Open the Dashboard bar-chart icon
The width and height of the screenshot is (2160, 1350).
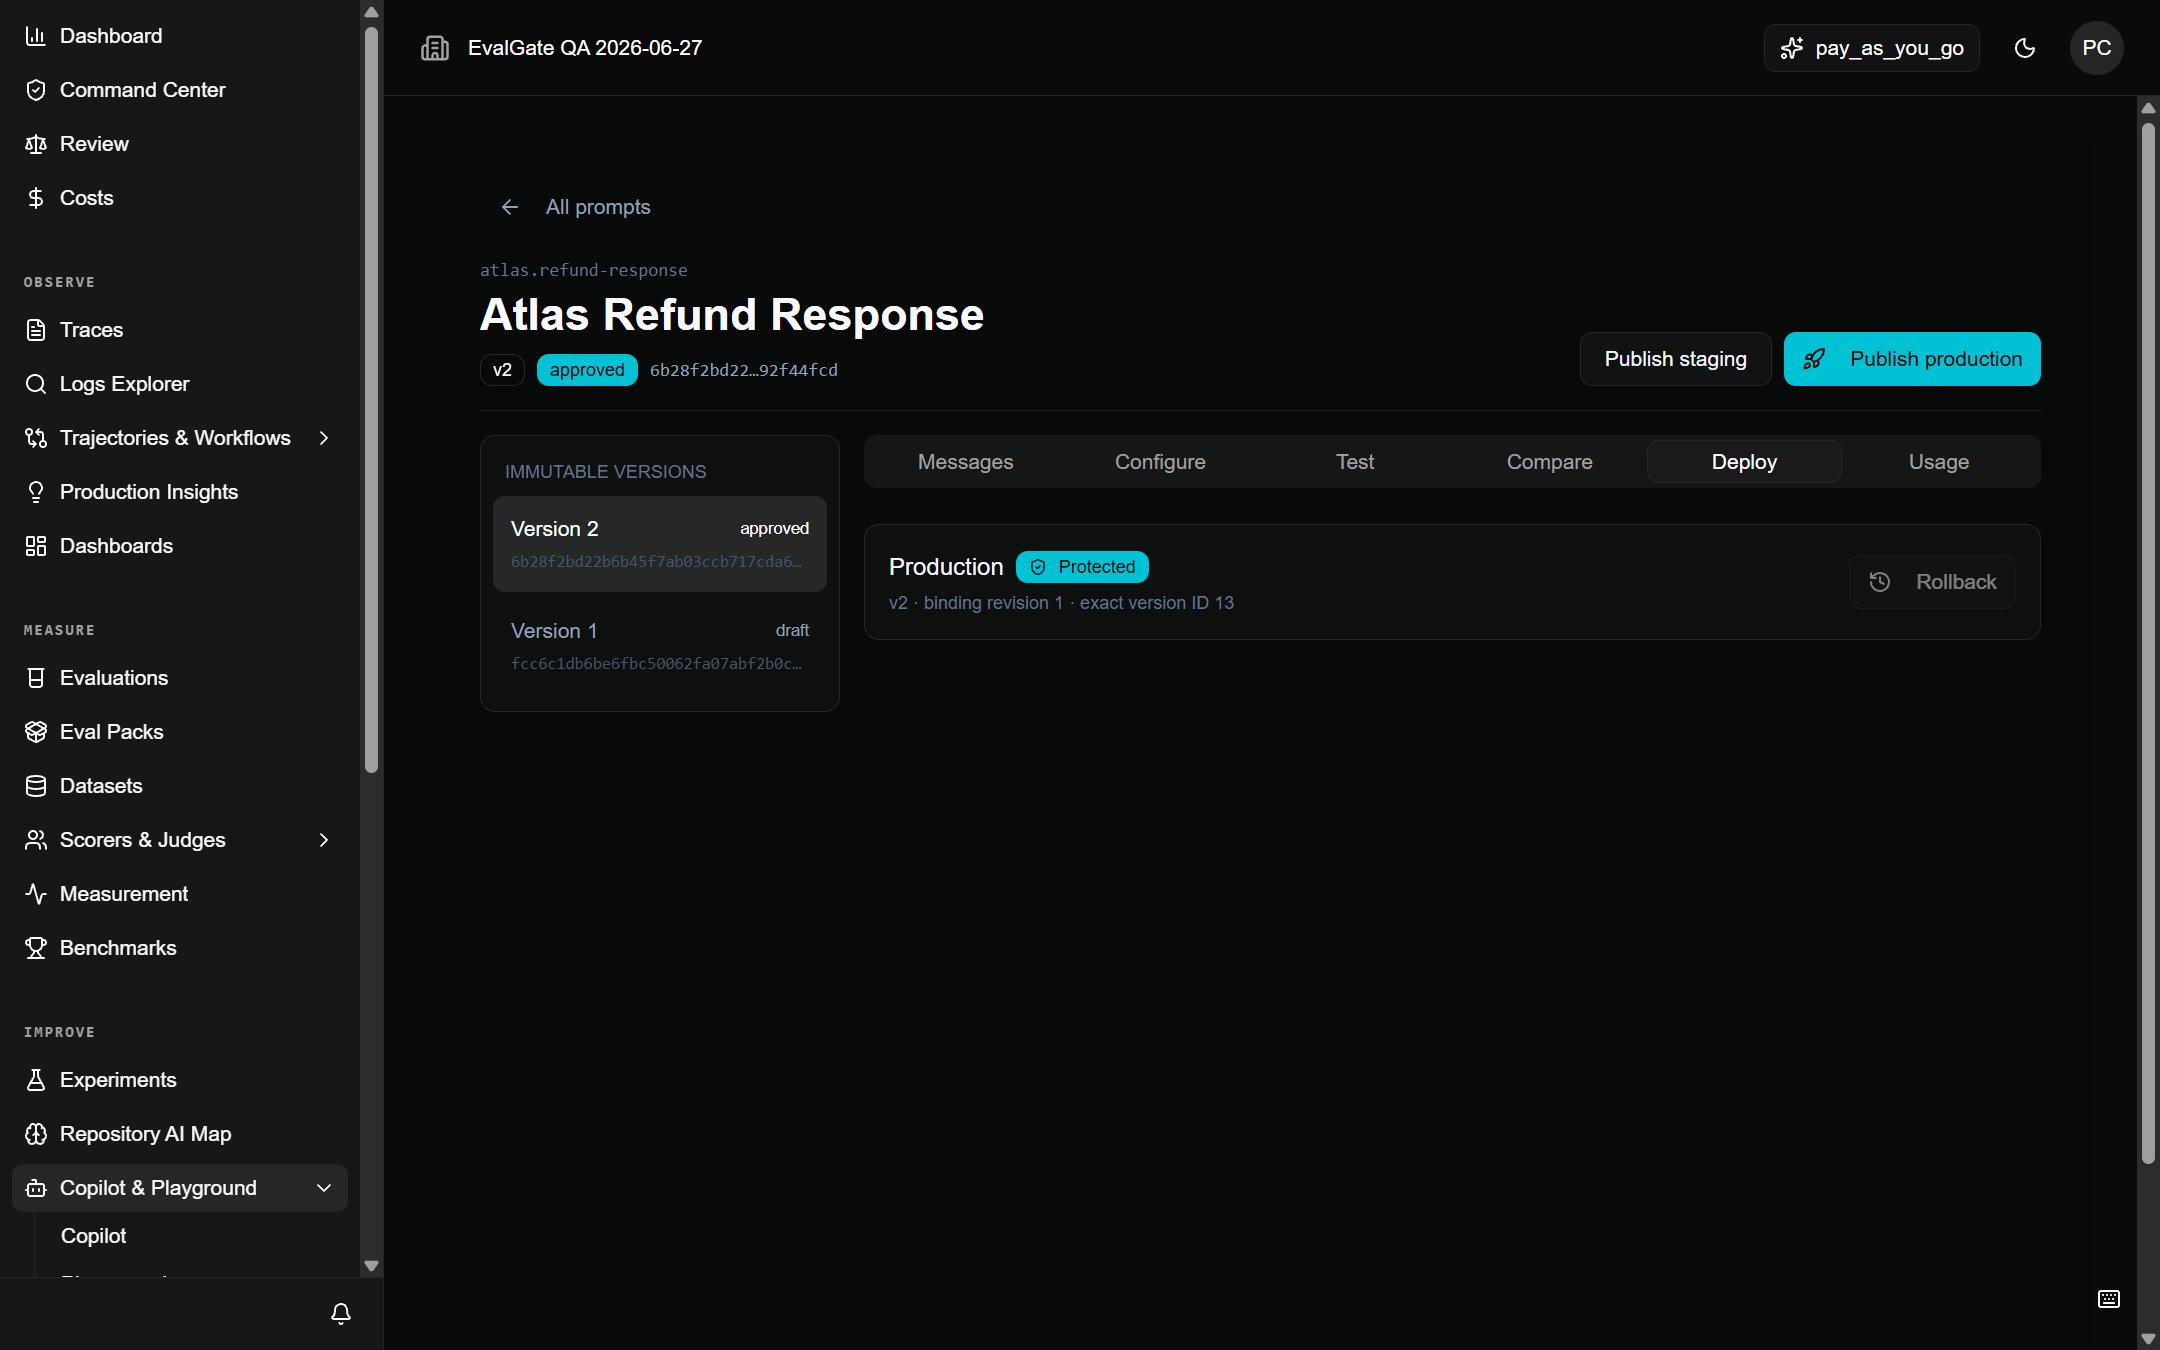pos(36,36)
